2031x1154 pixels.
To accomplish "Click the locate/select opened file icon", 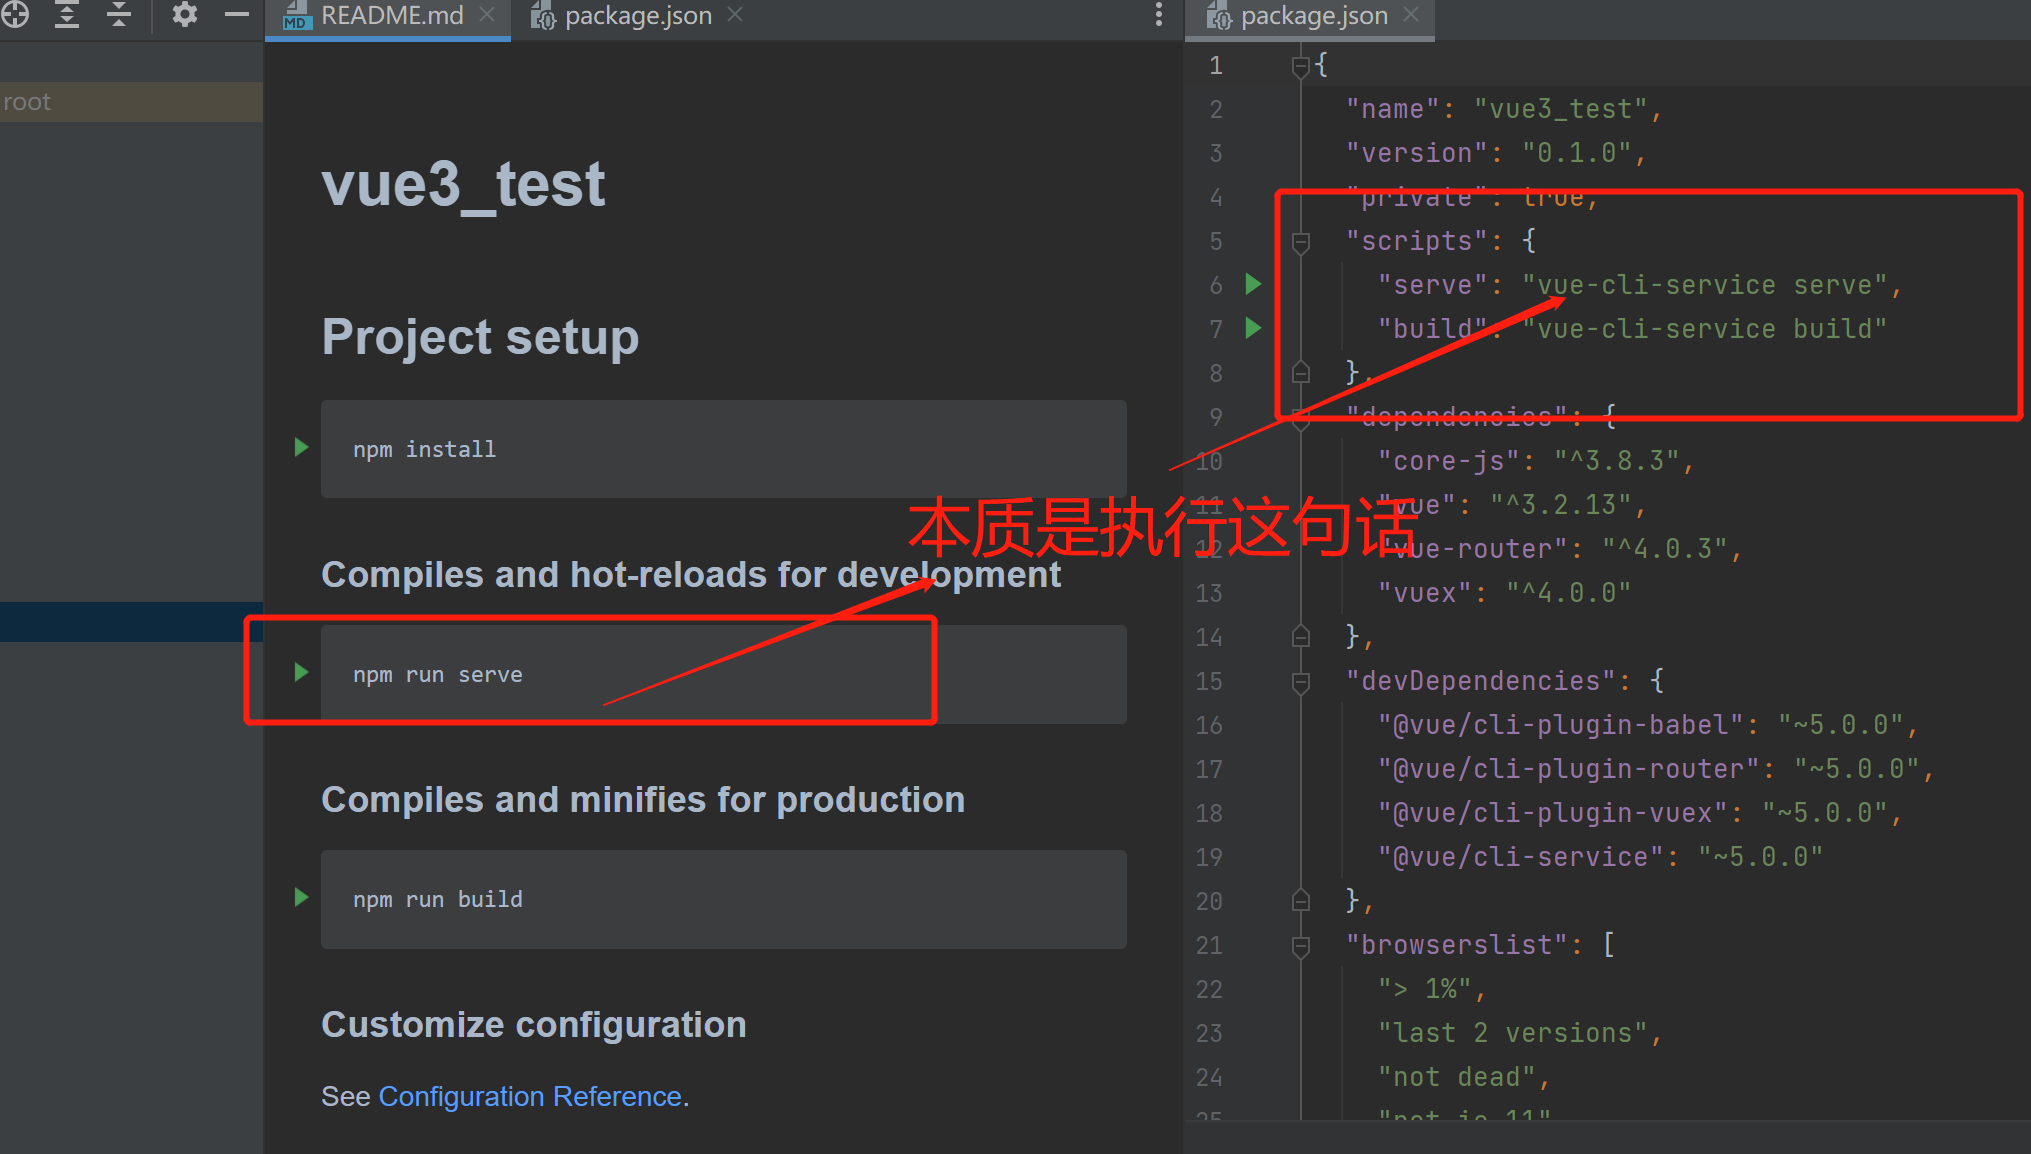I will [14, 14].
